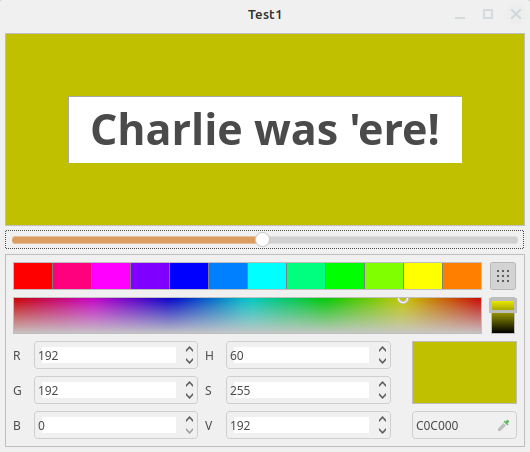Pick the blue color swatch

tap(189, 276)
